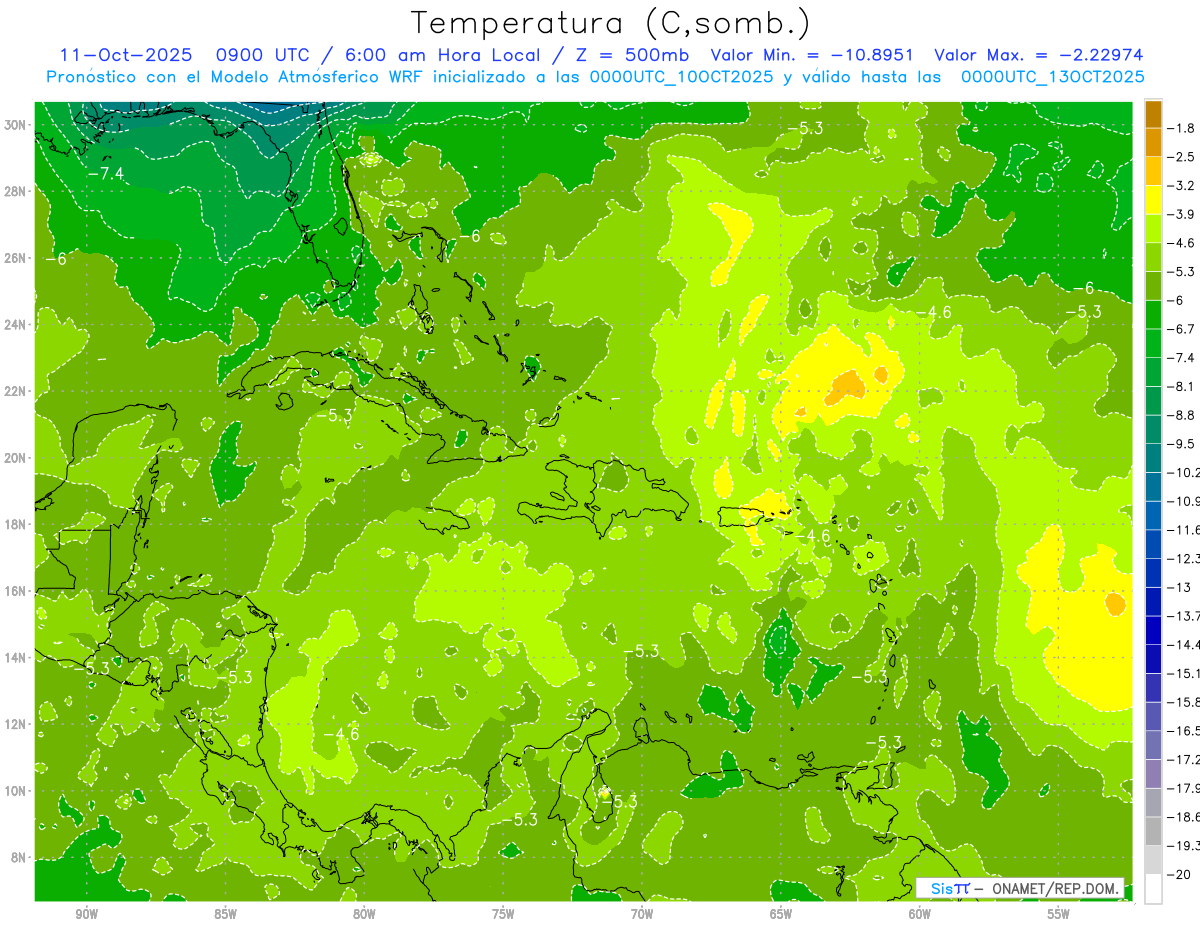Click the -7.4 contour label
Screen dimensions: 1200x927
pos(106,174)
